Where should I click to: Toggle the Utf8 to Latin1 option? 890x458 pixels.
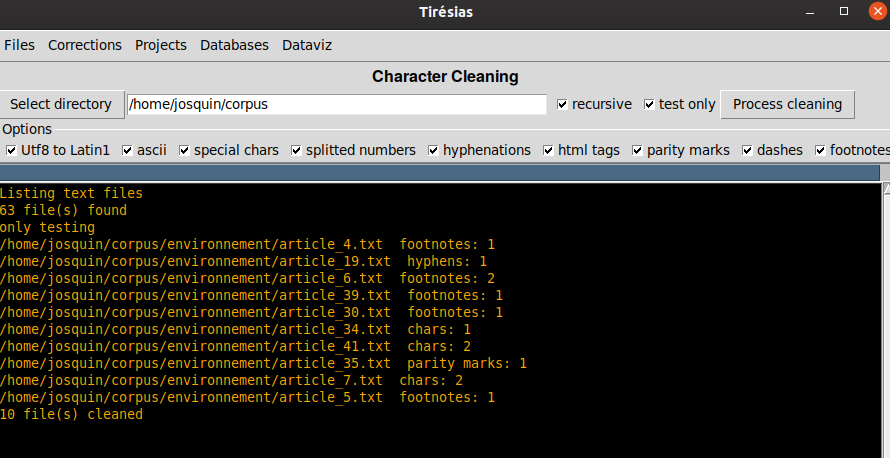pos(11,150)
